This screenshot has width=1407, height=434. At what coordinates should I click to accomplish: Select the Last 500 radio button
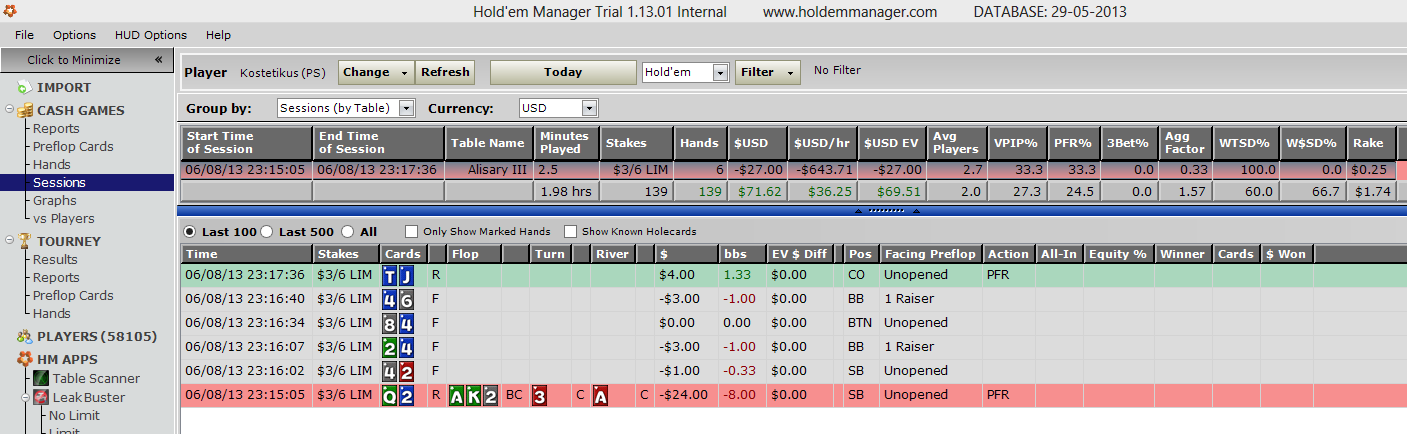[267, 232]
